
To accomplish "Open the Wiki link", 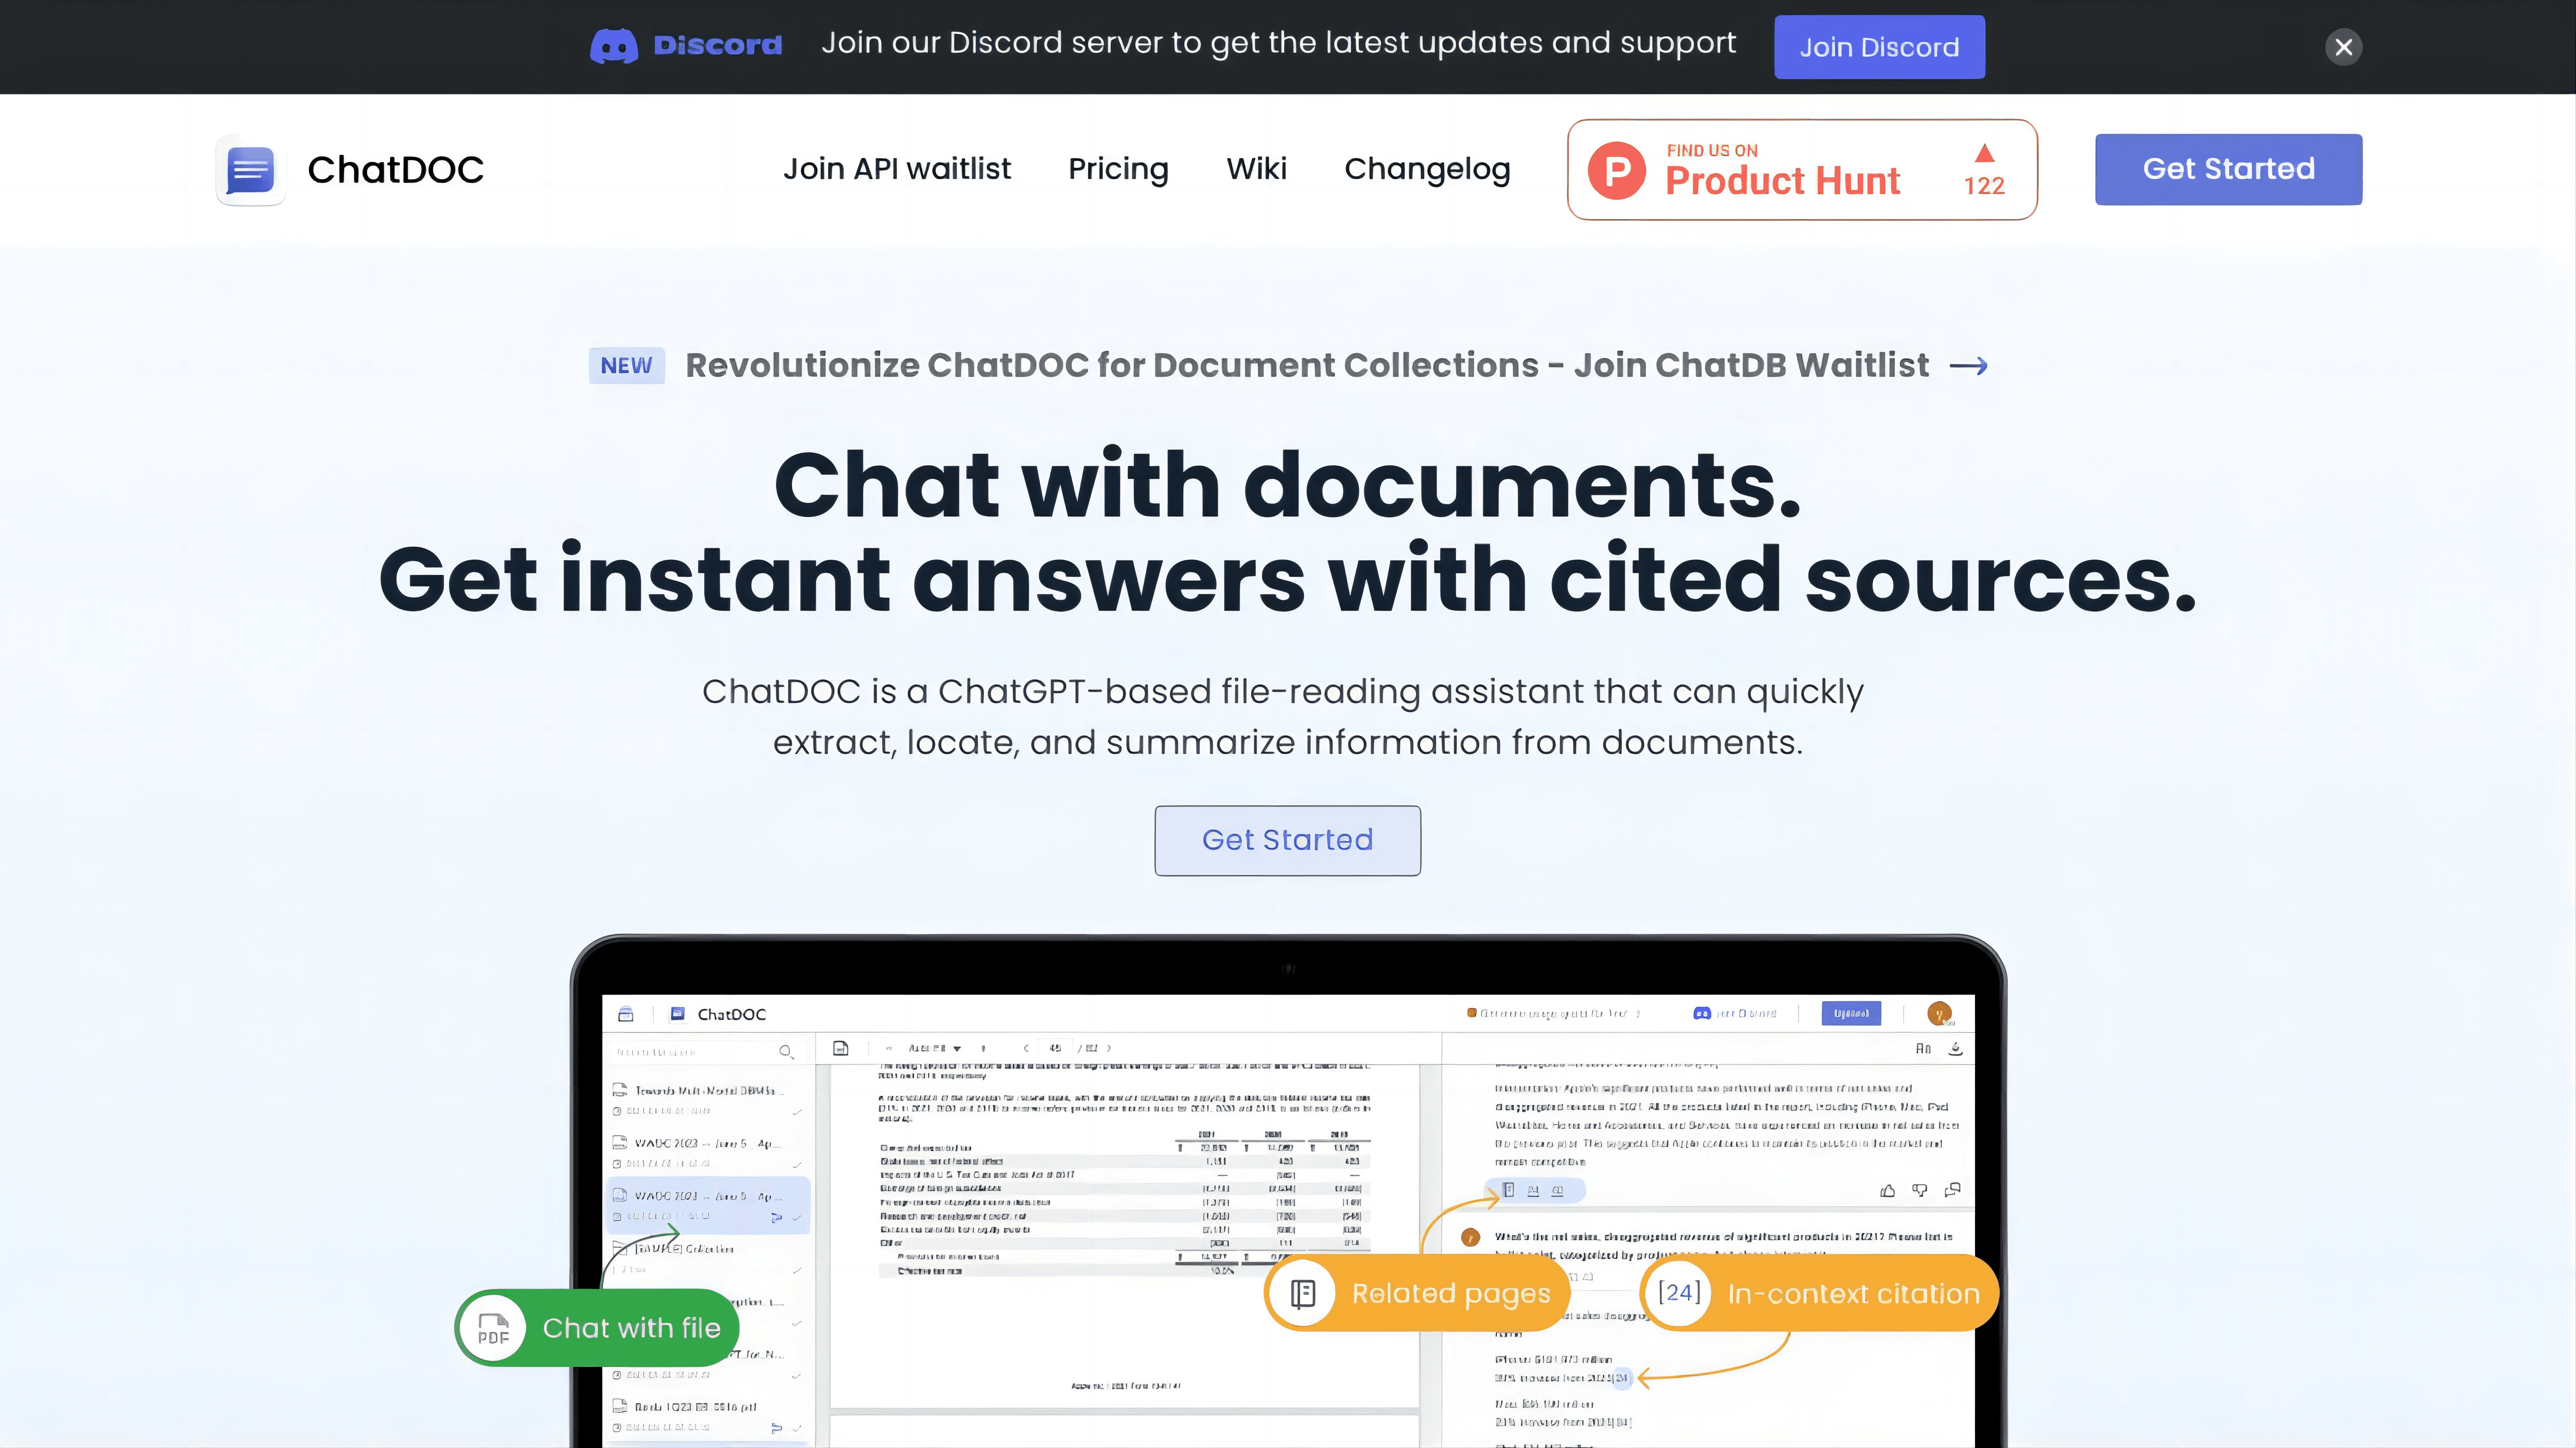I will point(1256,169).
